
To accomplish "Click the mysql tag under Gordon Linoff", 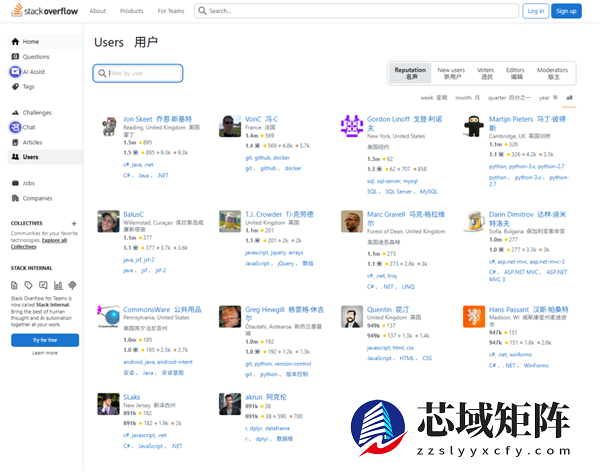I will (410, 181).
